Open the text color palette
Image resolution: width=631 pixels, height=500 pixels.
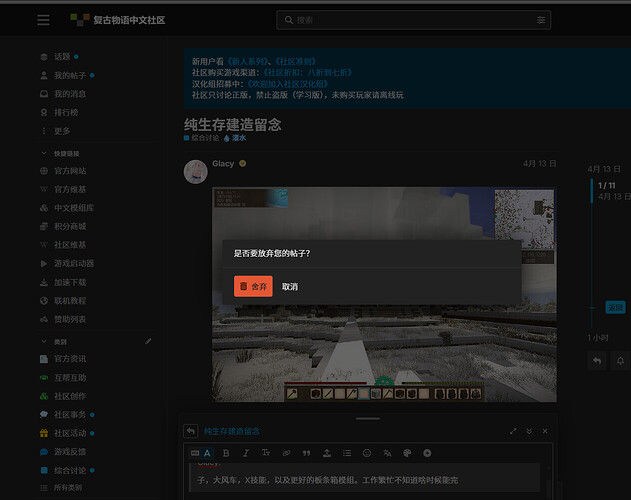(x=407, y=453)
